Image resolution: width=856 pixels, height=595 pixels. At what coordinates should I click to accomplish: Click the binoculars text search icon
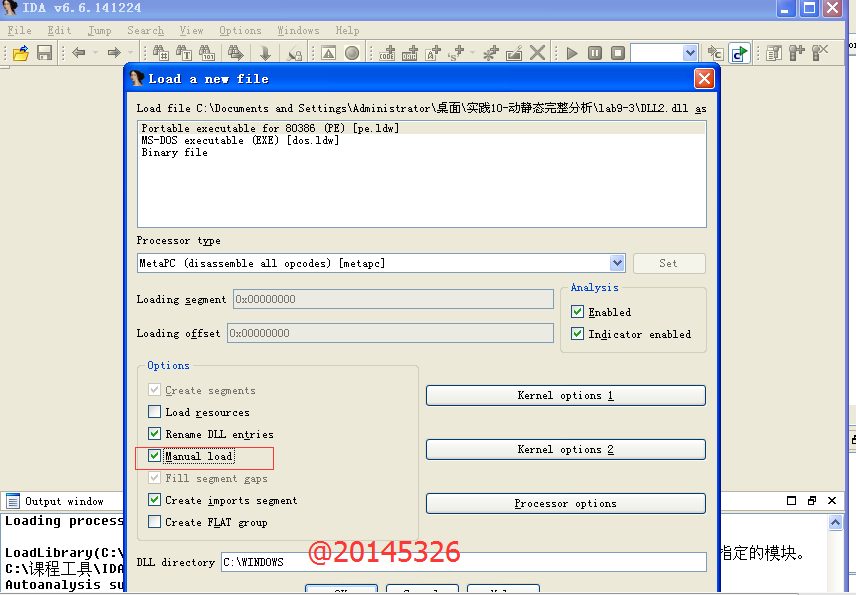tap(185, 53)
